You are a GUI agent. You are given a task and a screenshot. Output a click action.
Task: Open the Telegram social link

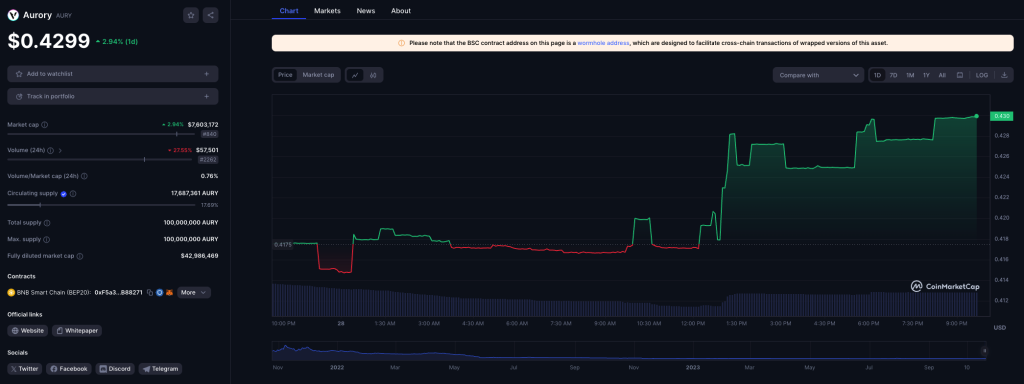[160, 368]
